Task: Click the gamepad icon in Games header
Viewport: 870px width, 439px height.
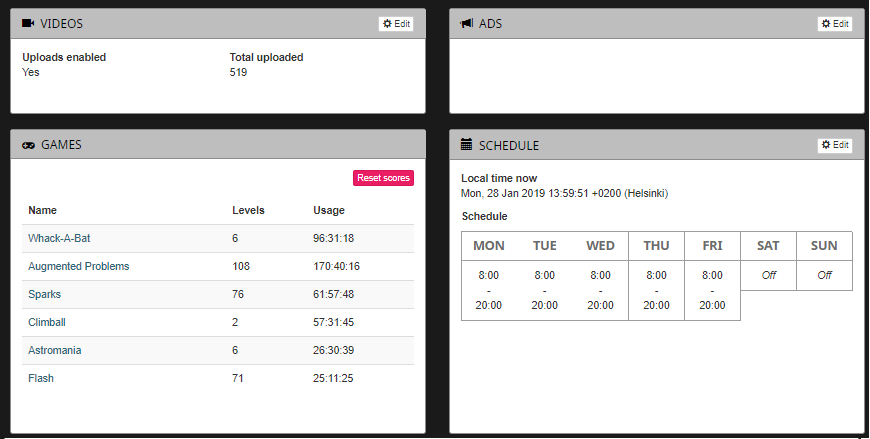Action: coord(28,145)
